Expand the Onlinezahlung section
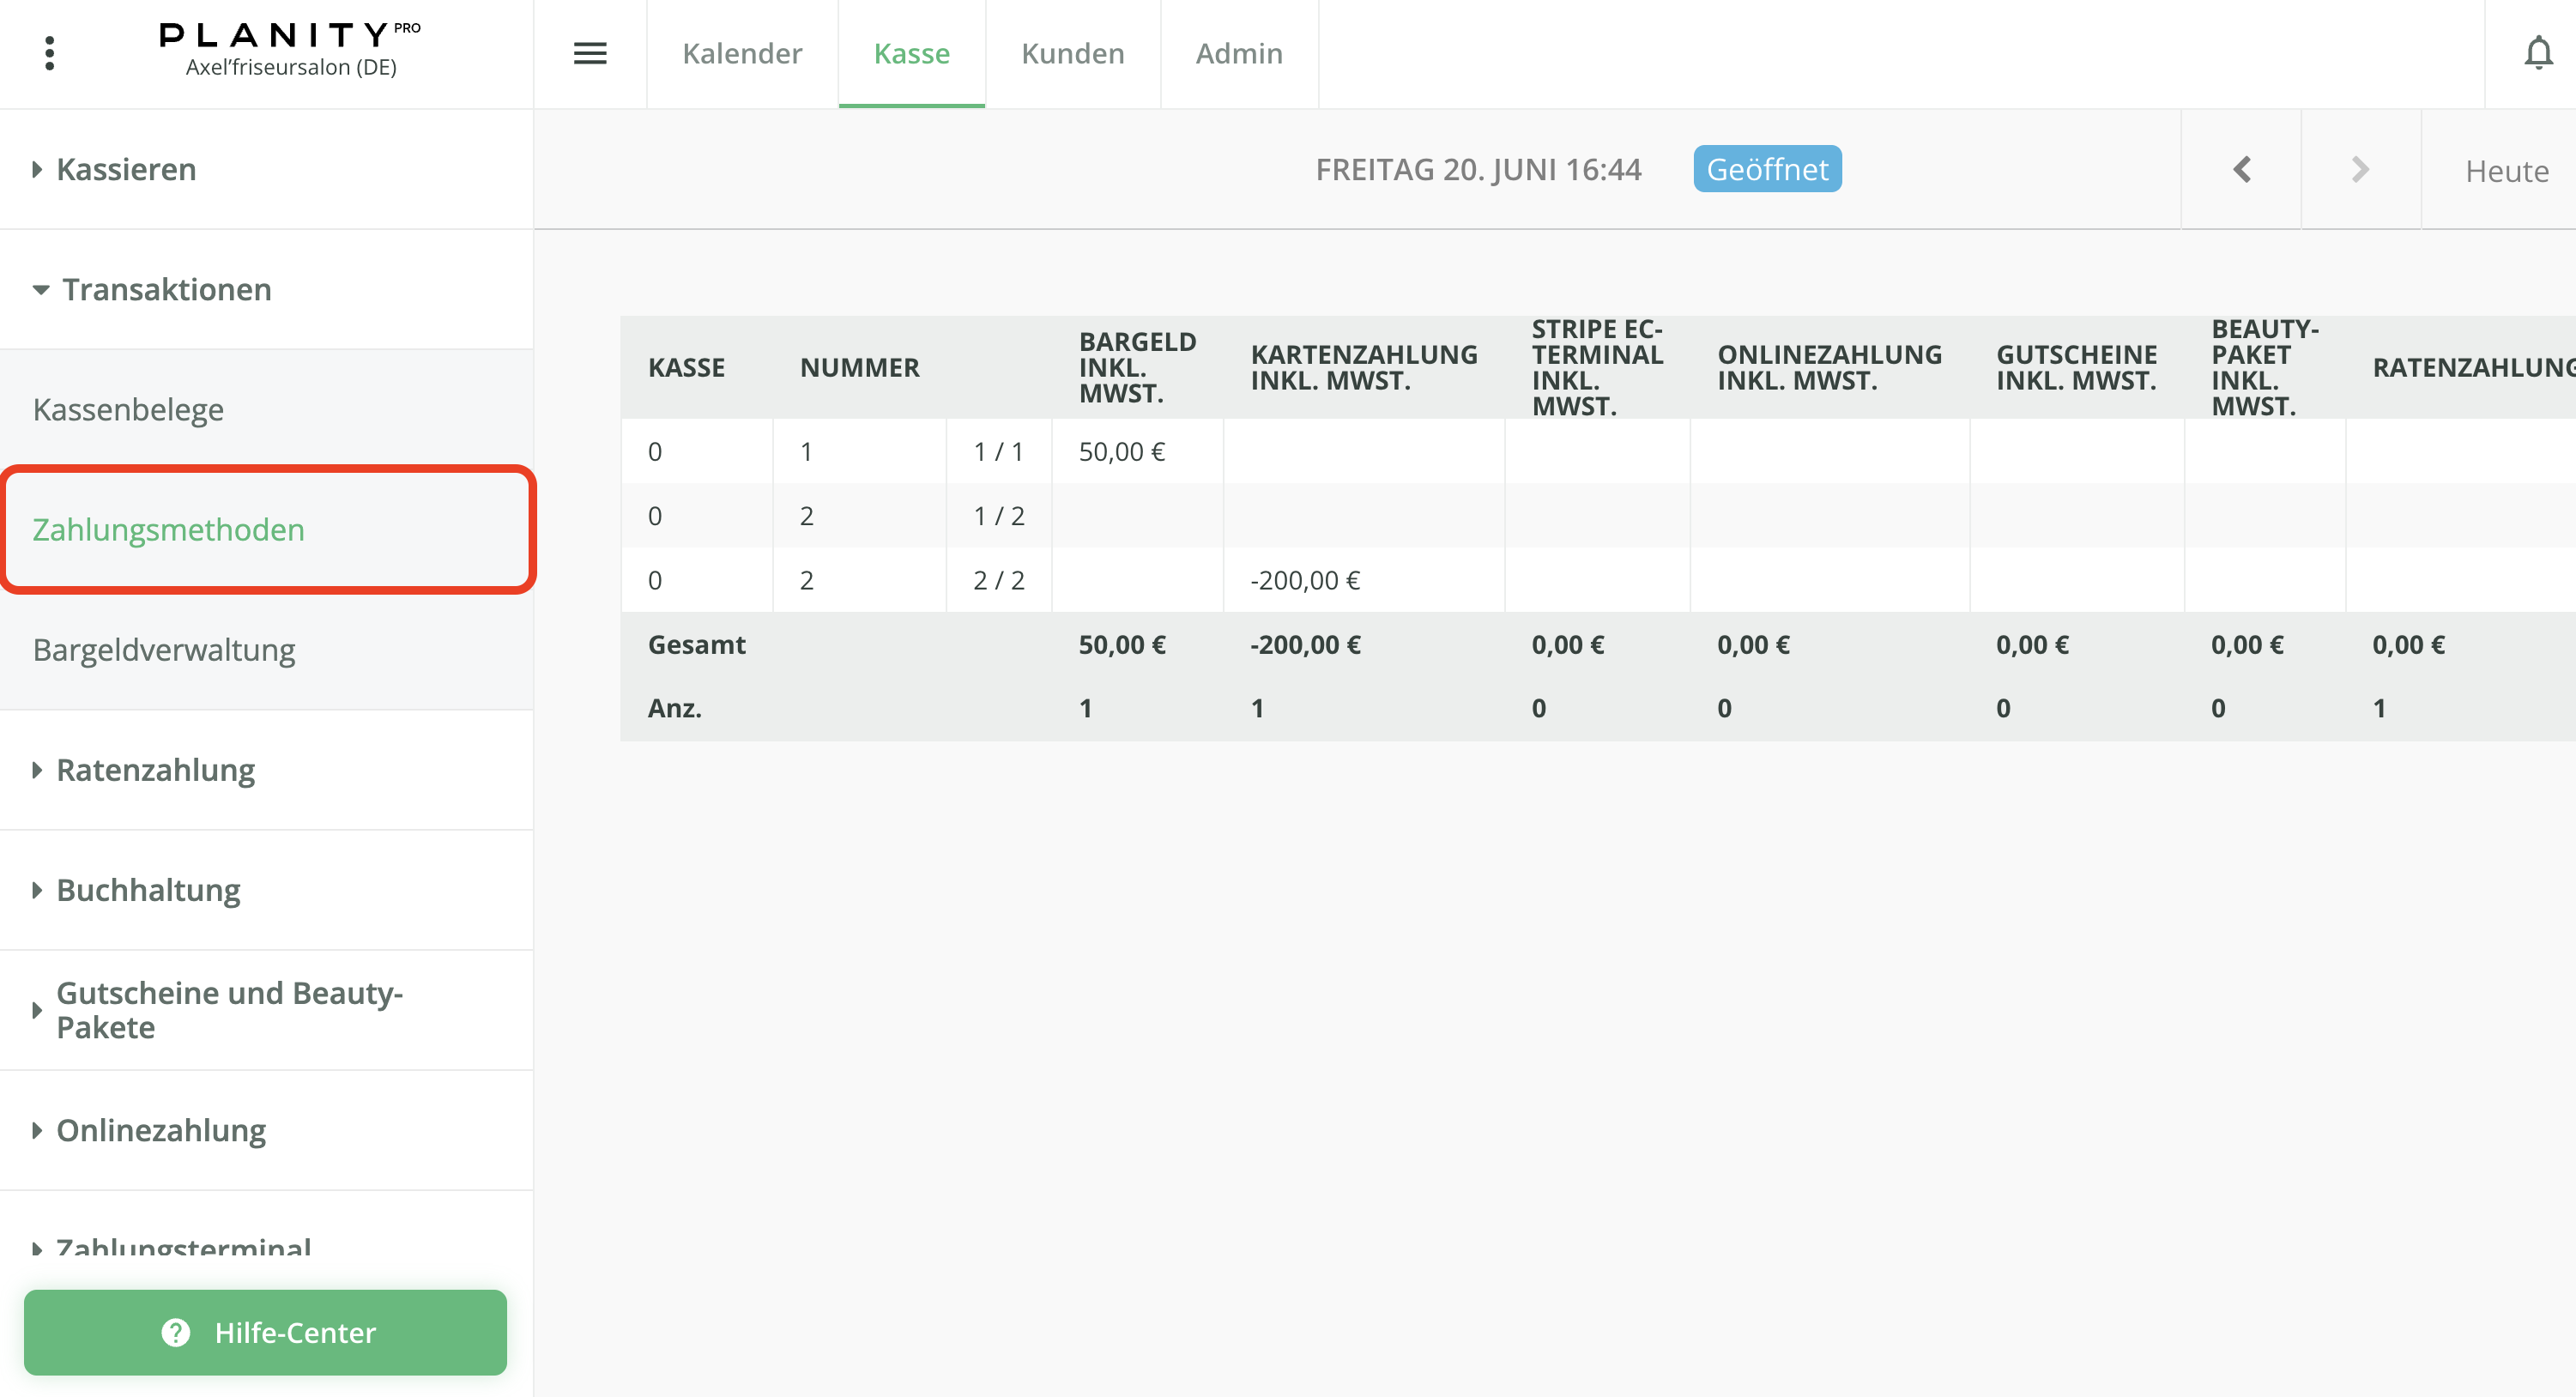 tap(161, 1130)
